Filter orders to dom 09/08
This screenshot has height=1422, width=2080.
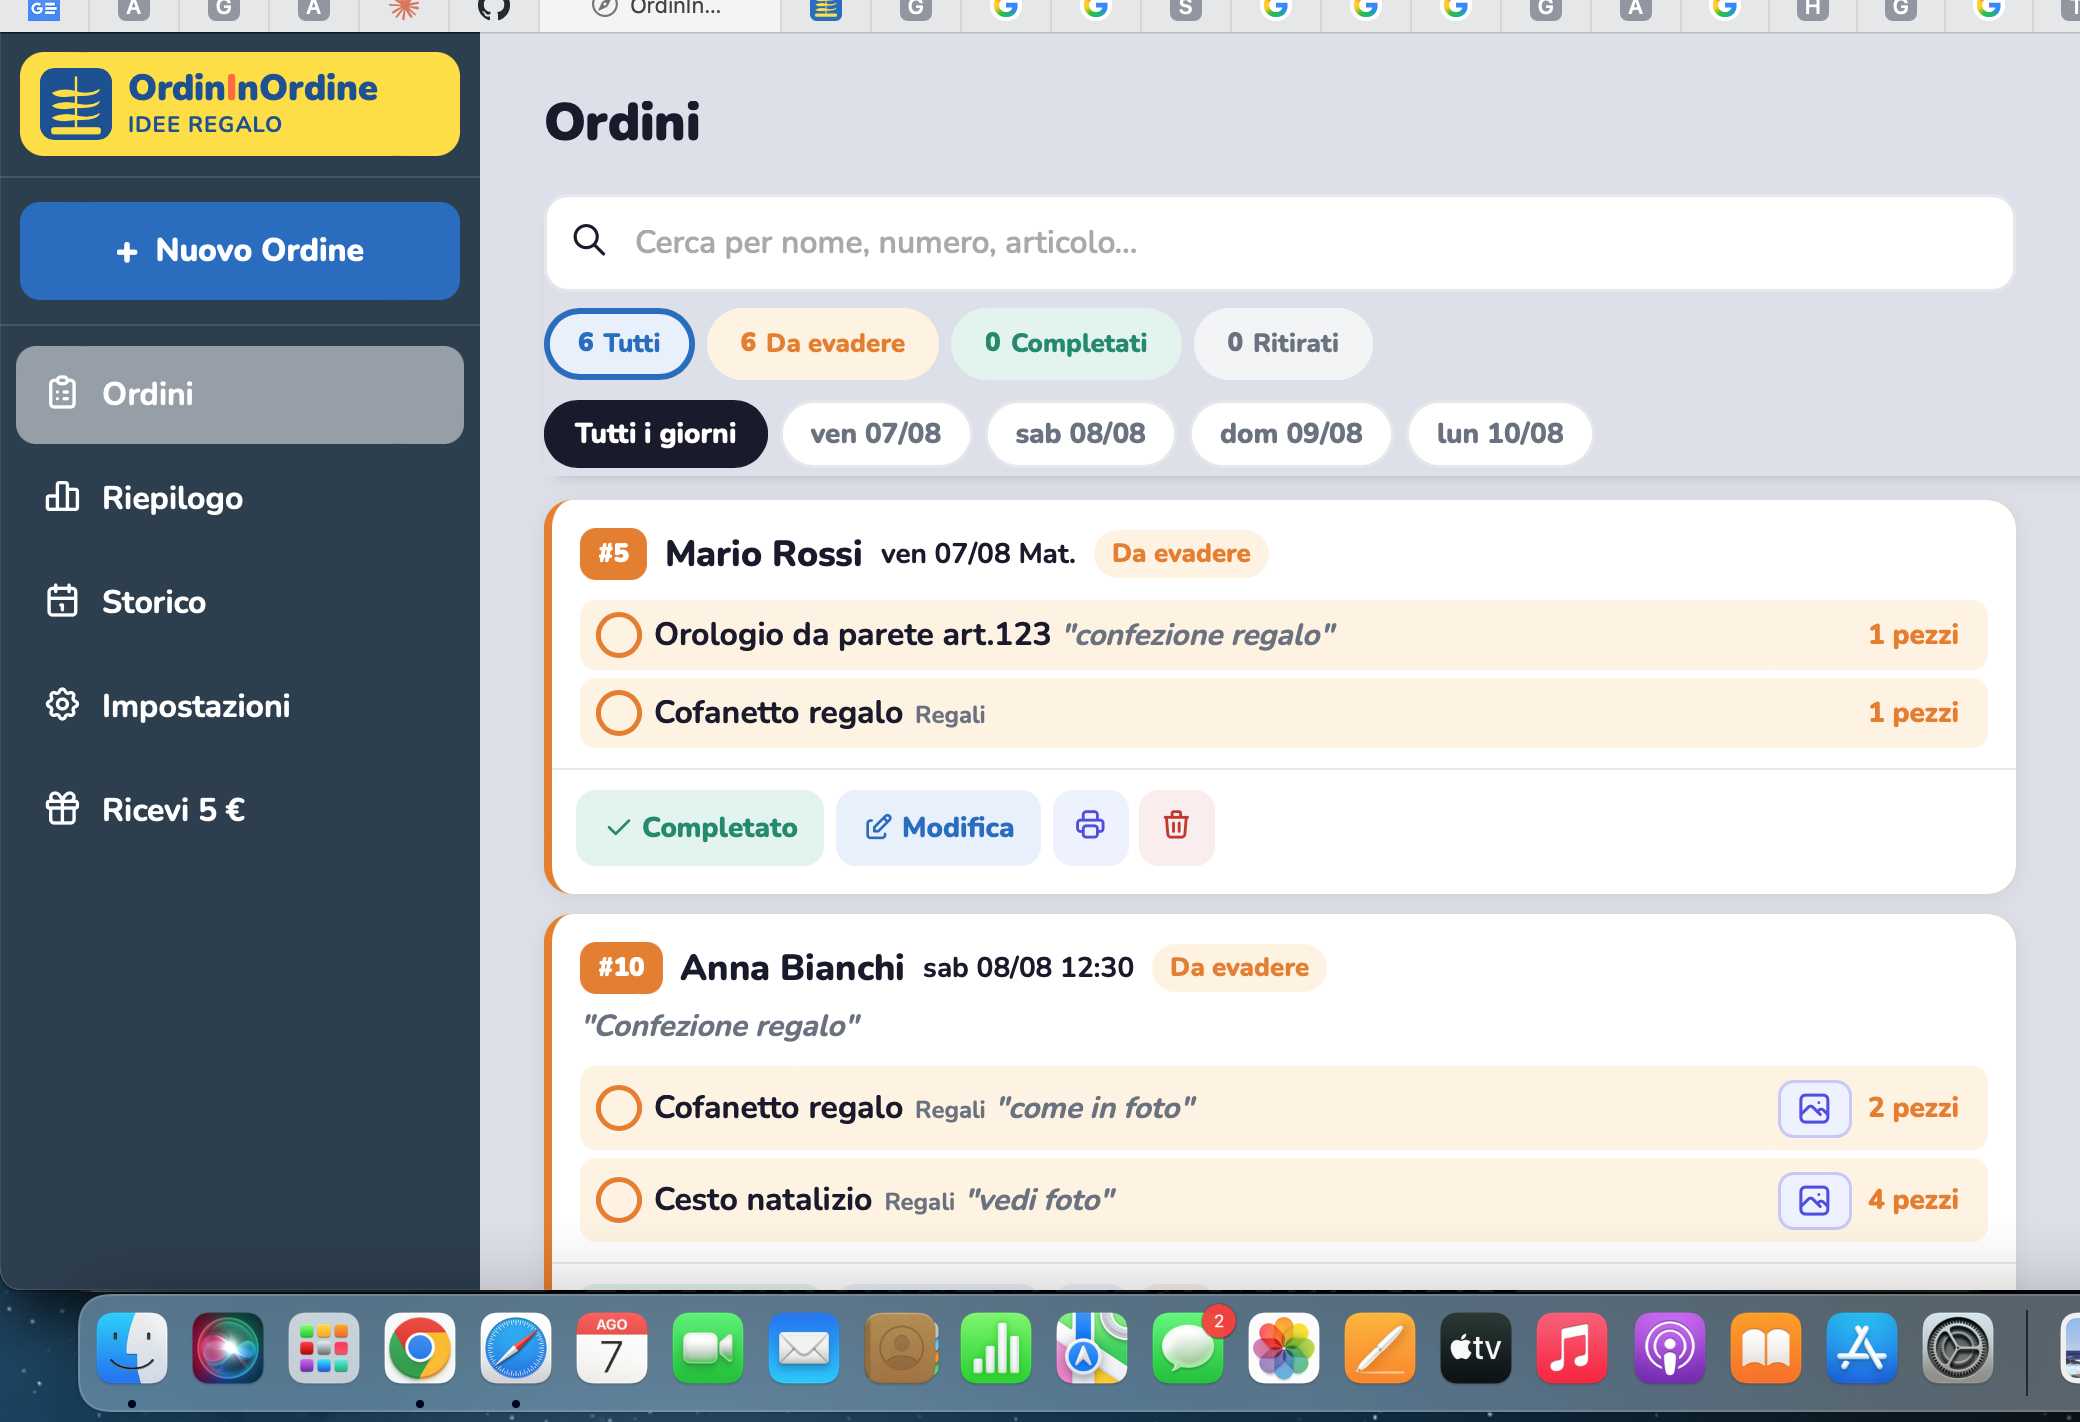pos(1291,434)
